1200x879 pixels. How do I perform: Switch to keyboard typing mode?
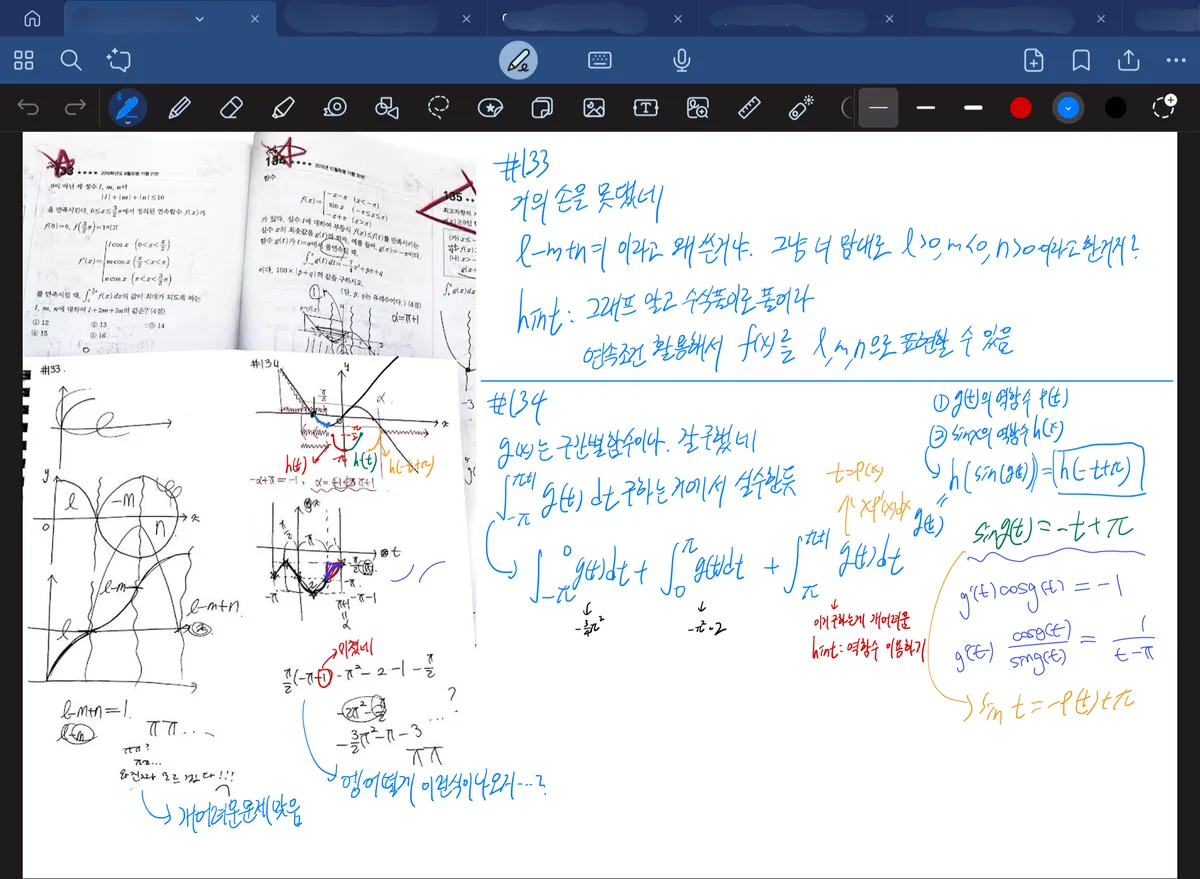[x=600, y=60]
